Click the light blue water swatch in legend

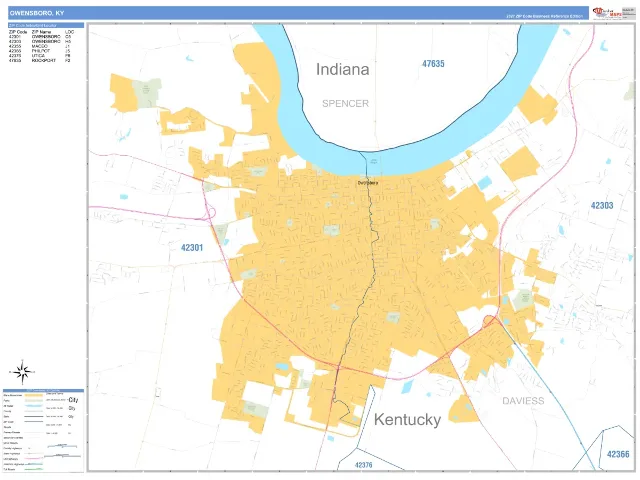pos(34,406)
